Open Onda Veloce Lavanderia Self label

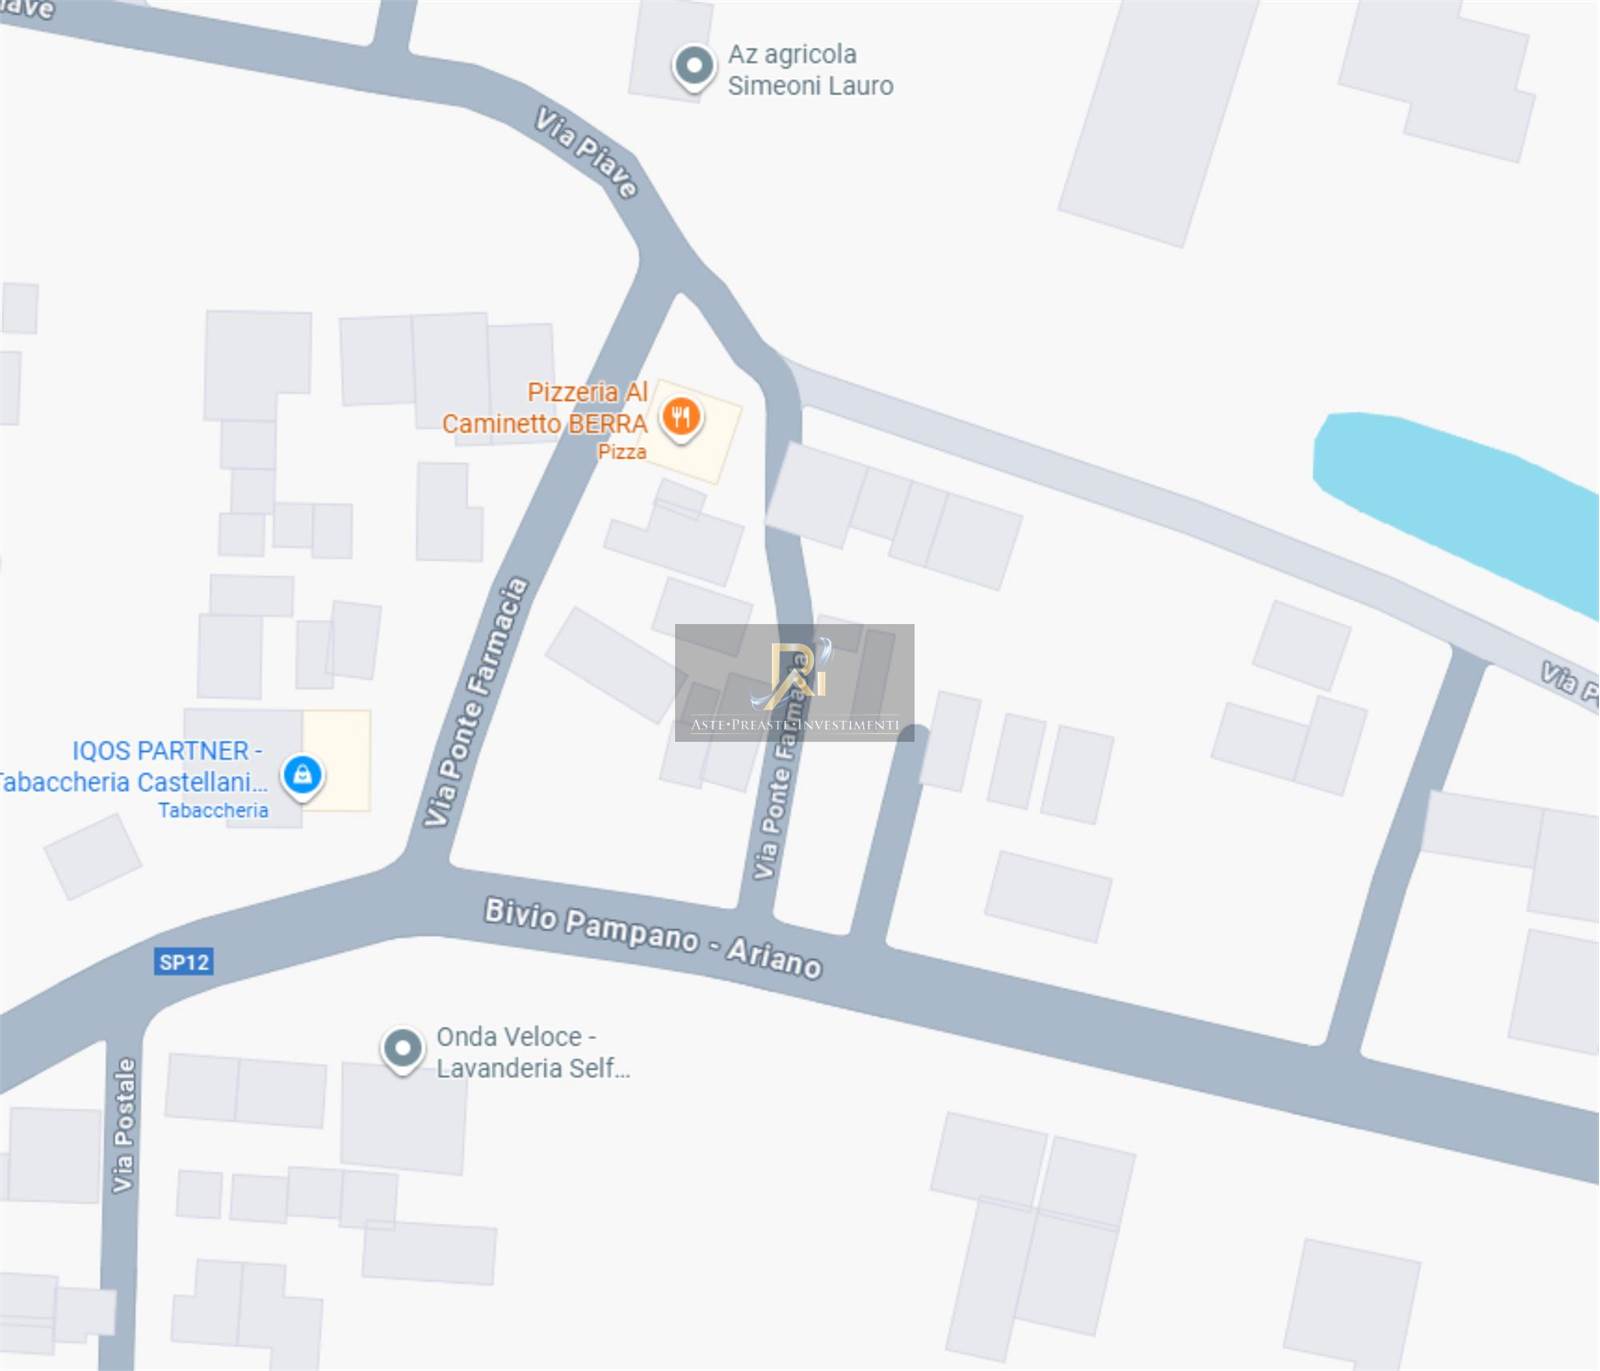[x=533, y=1052]
